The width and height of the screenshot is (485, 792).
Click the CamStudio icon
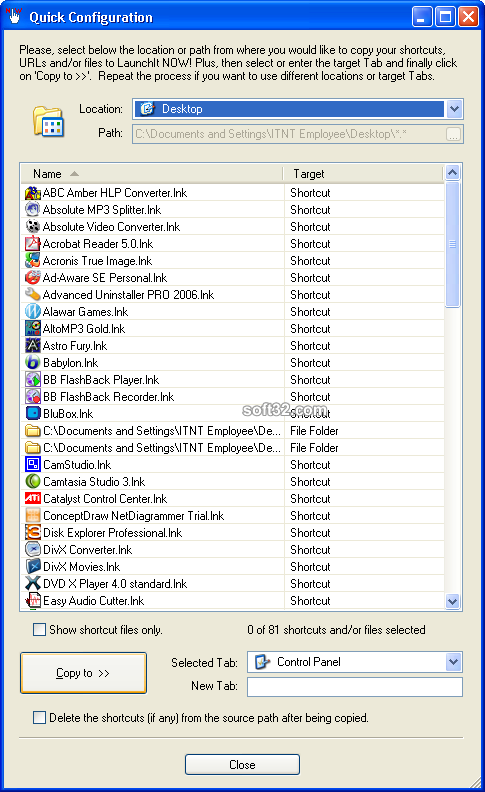point(33,465)
